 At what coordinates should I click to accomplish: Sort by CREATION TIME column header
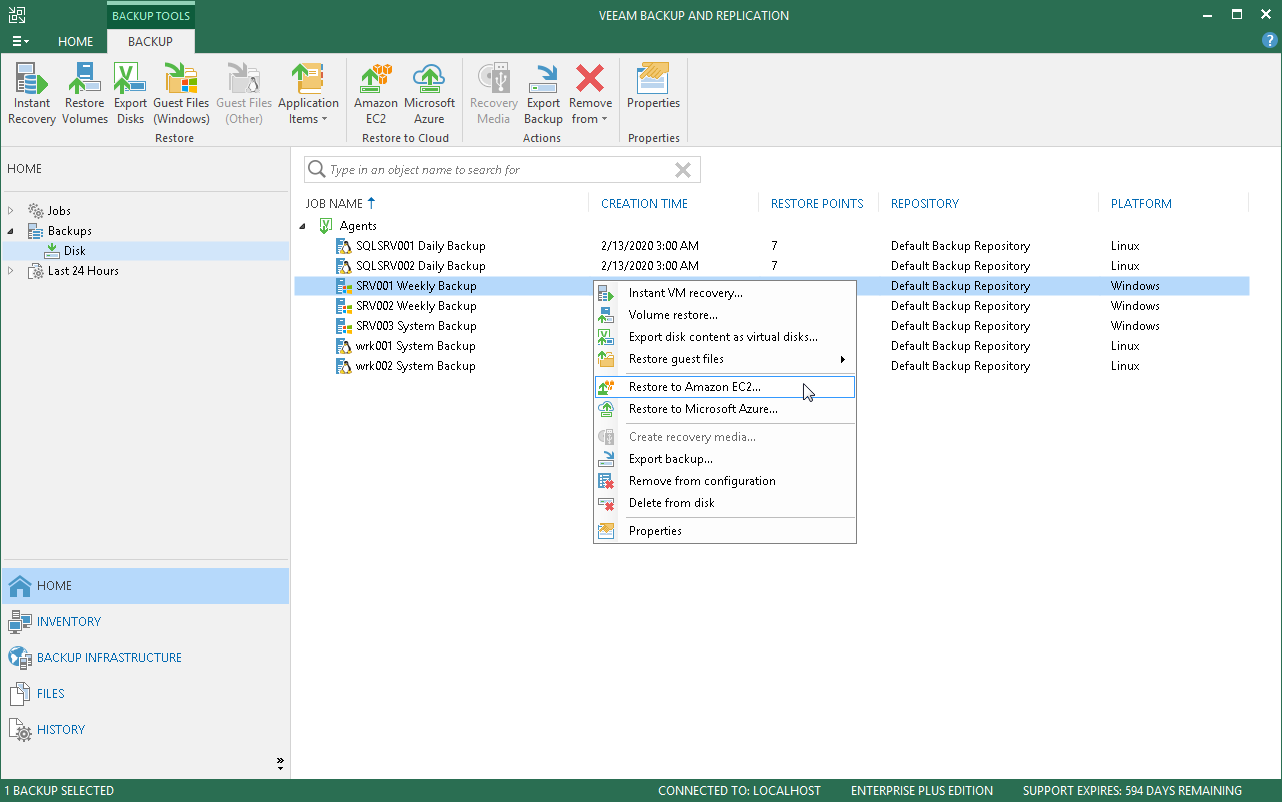coord(644,203)
